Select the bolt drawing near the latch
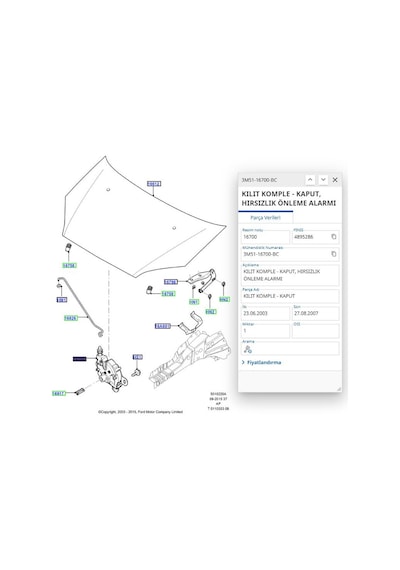400x570 pixels. coord(136,372)
